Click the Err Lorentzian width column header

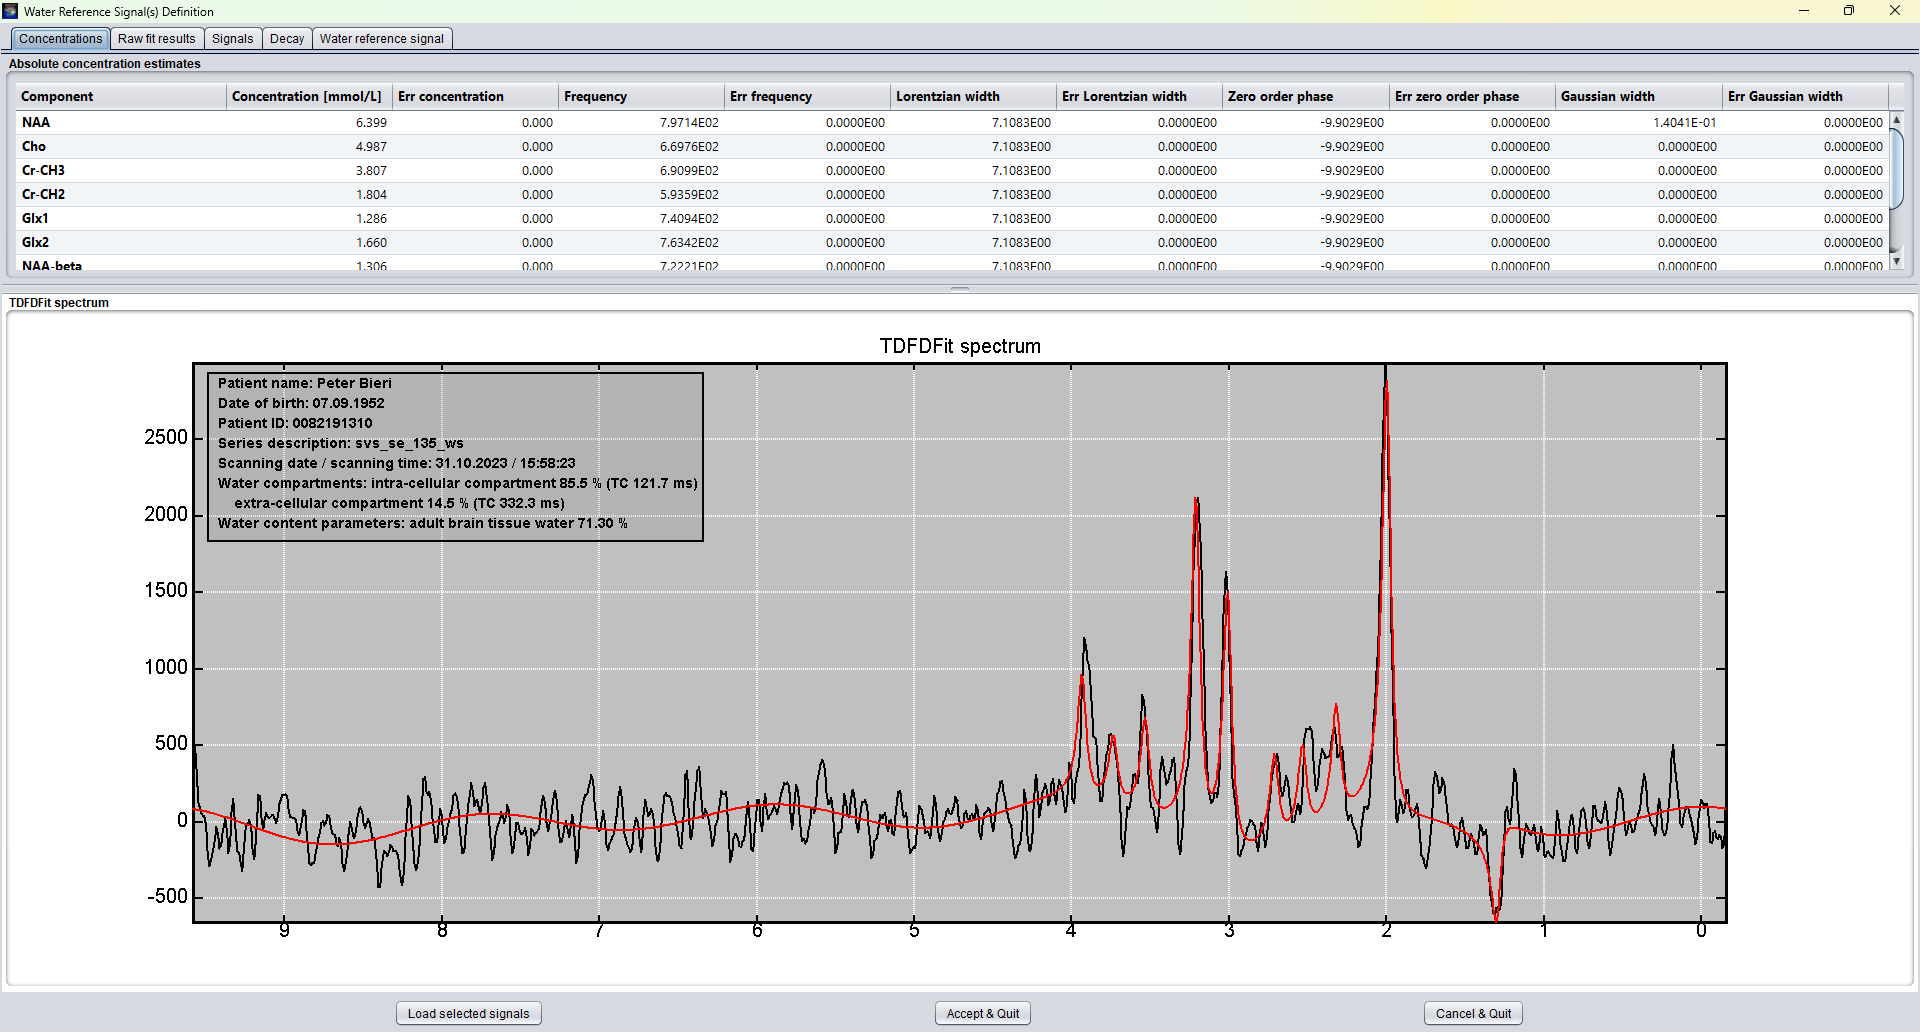pyautogui.click(x=1139, y=97)
